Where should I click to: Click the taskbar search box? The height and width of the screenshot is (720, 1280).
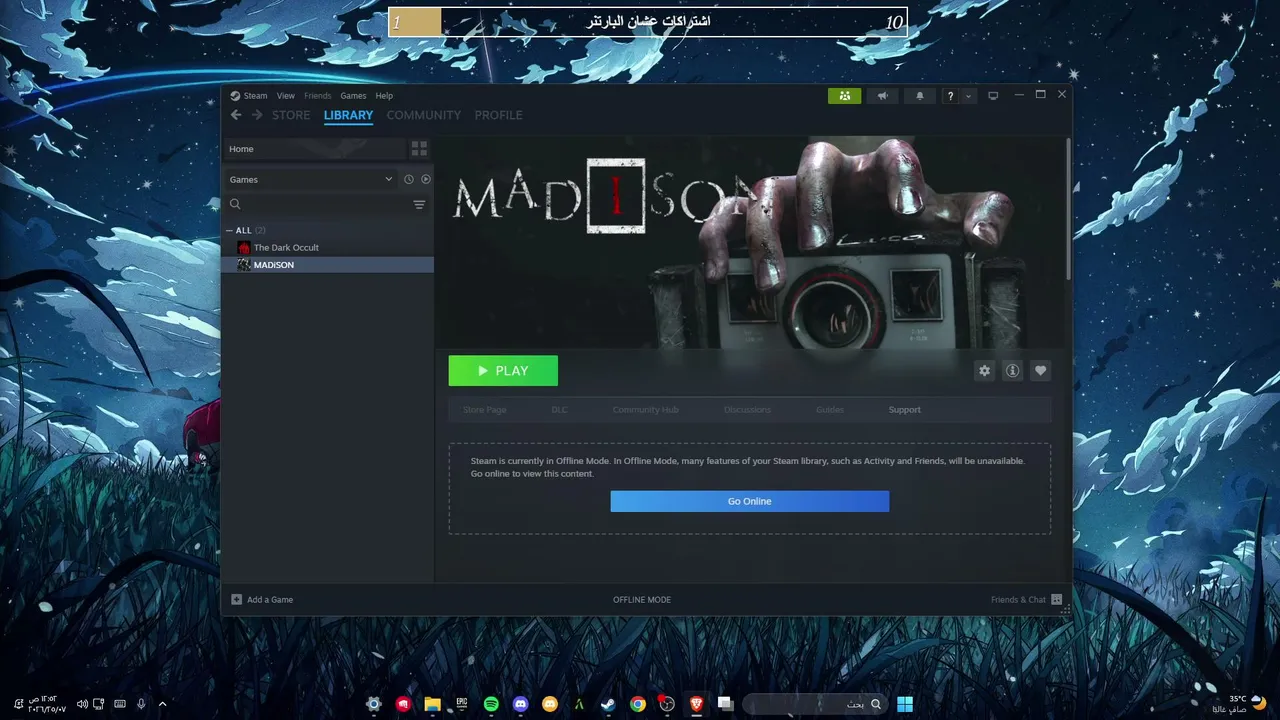[x=817, y=704]
